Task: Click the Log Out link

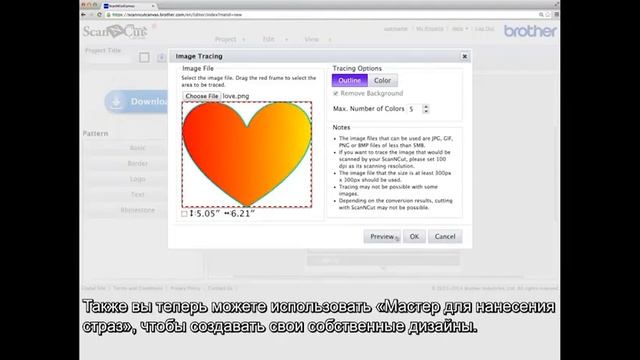Action: point(484,29)
